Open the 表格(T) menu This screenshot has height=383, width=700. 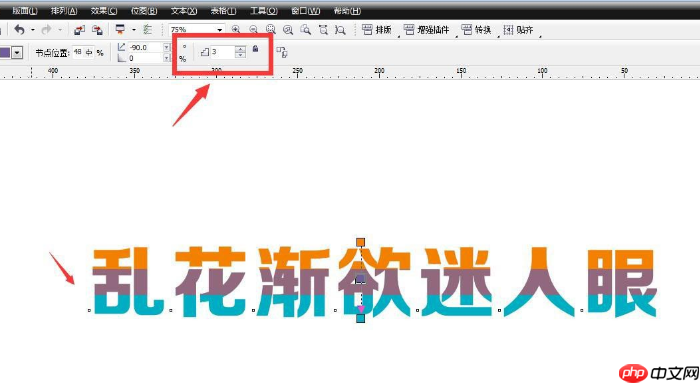tap(223, 11)
